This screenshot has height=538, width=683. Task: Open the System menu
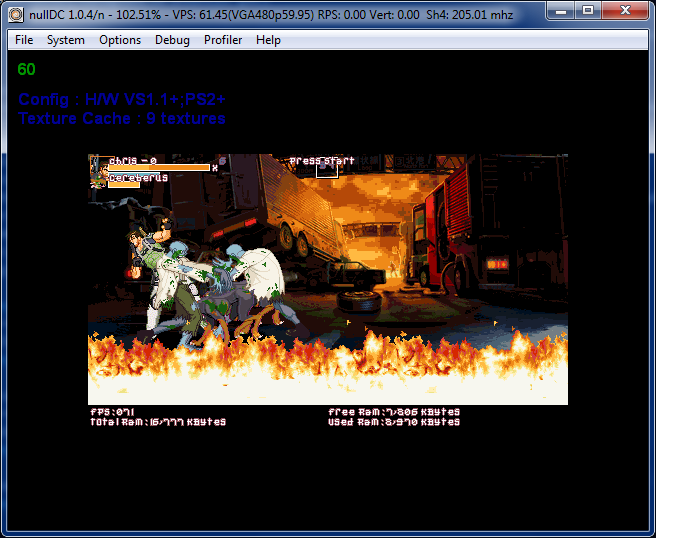pyautogui.click(x=66, y=40)
